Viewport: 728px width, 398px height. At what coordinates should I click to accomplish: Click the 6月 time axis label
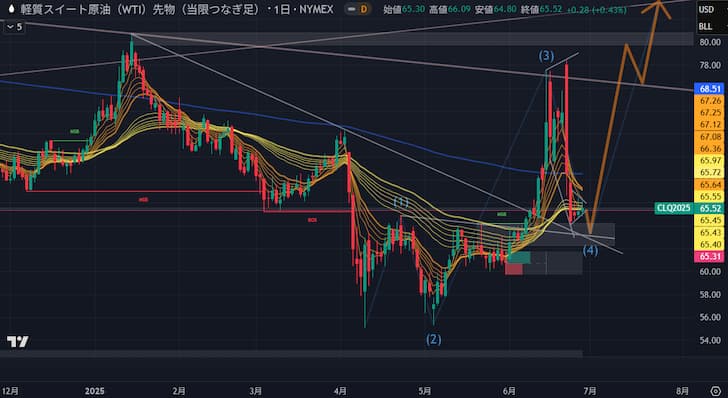click(509, 391)
